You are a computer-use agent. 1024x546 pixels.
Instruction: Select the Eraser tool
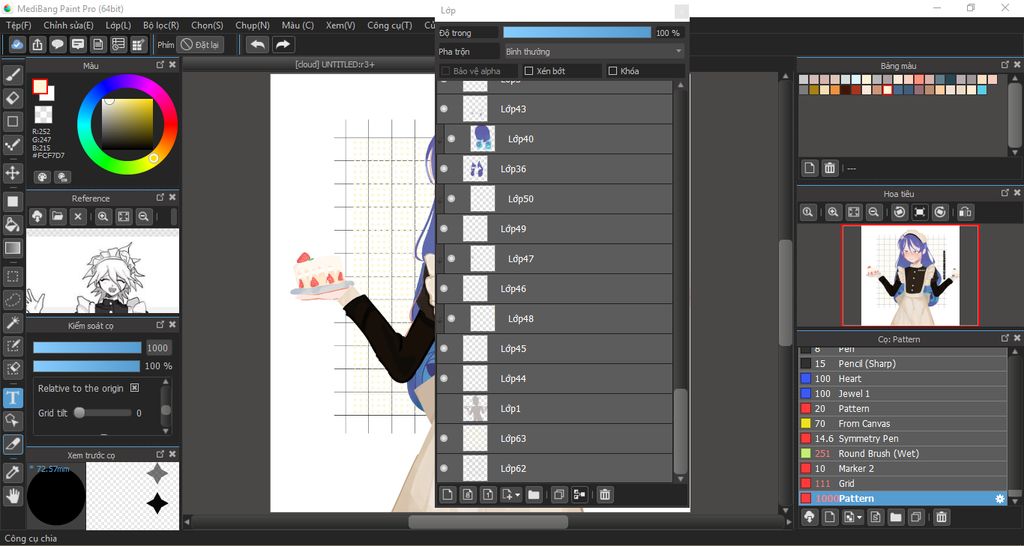(12, 98)
